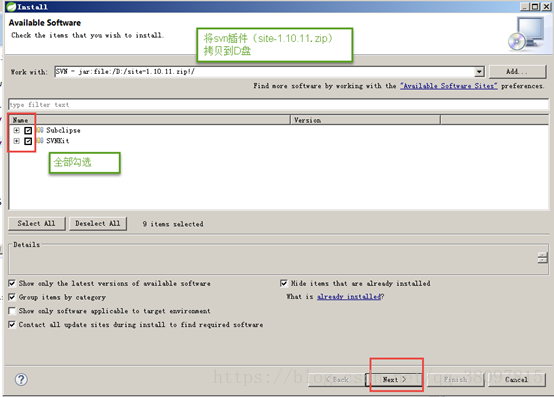Click the type filter text field

pos(278,105)
